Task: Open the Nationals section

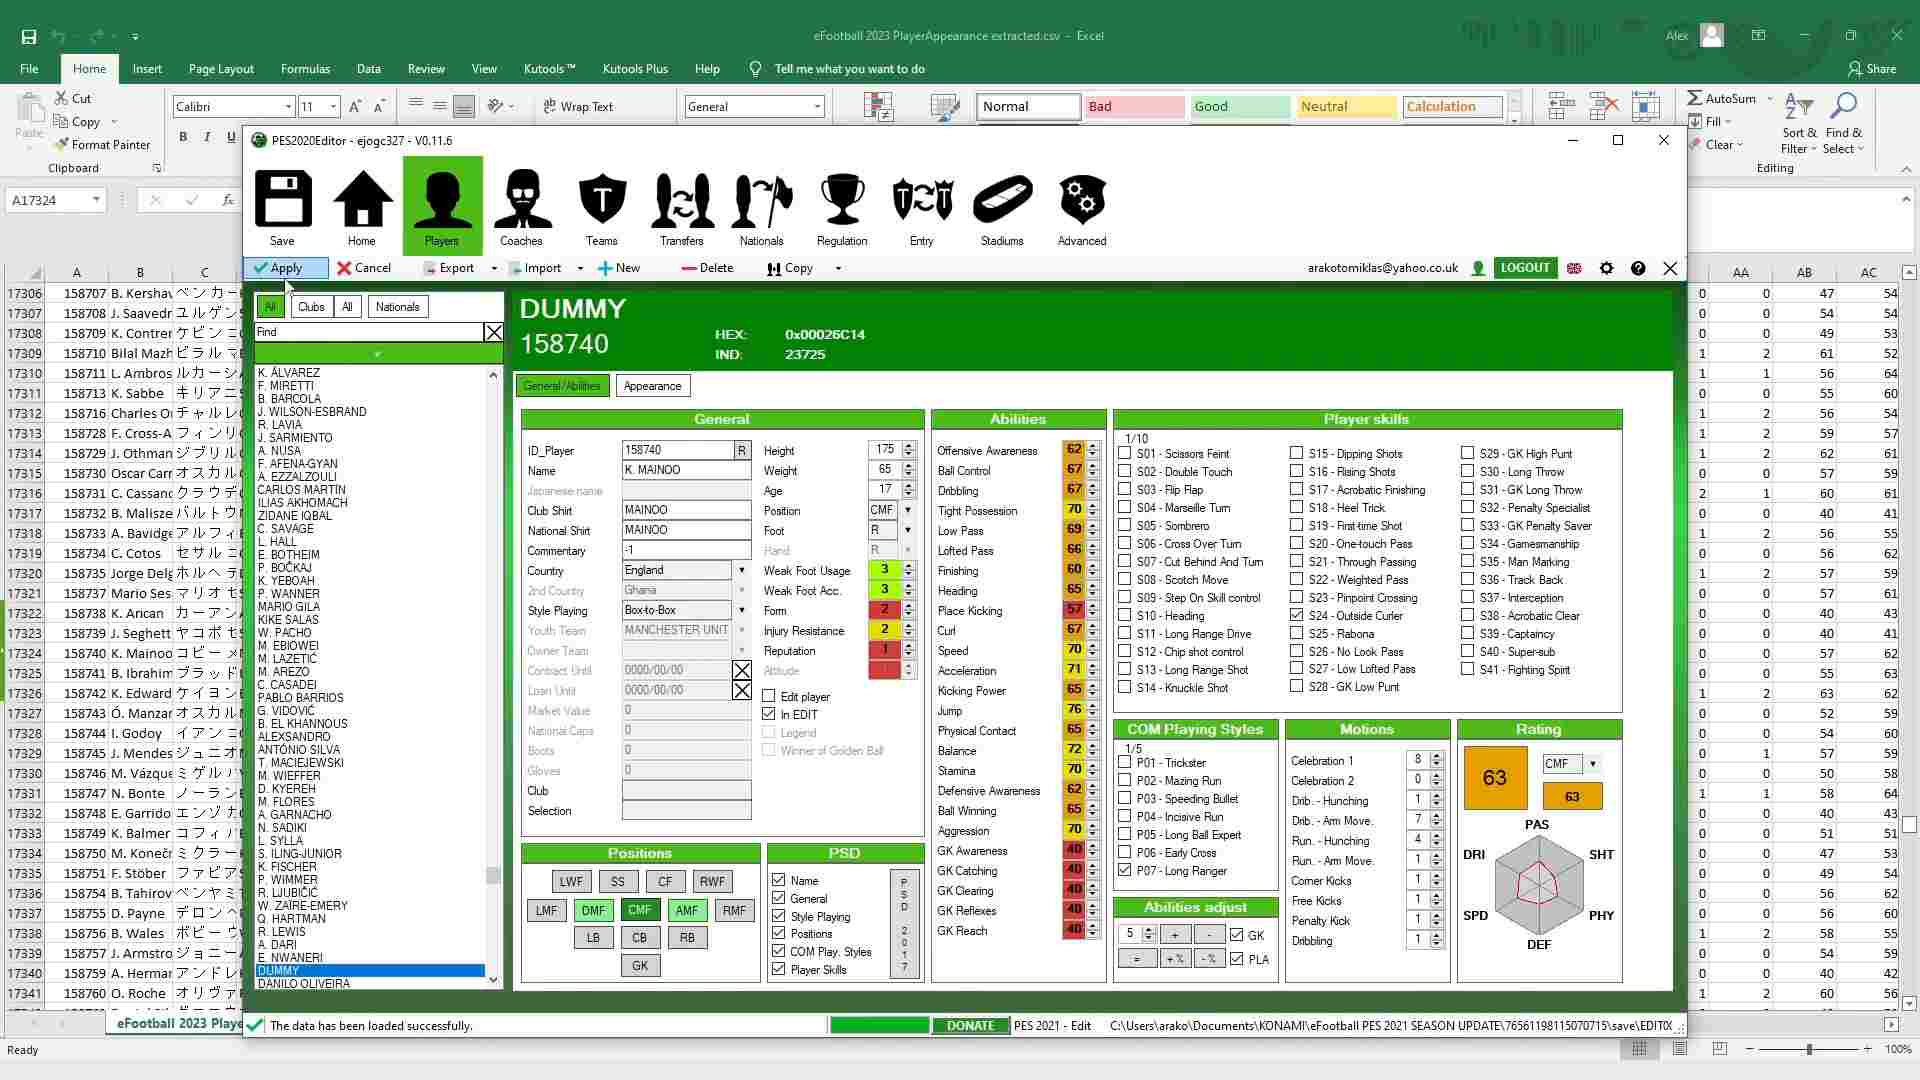Action: 762,207
